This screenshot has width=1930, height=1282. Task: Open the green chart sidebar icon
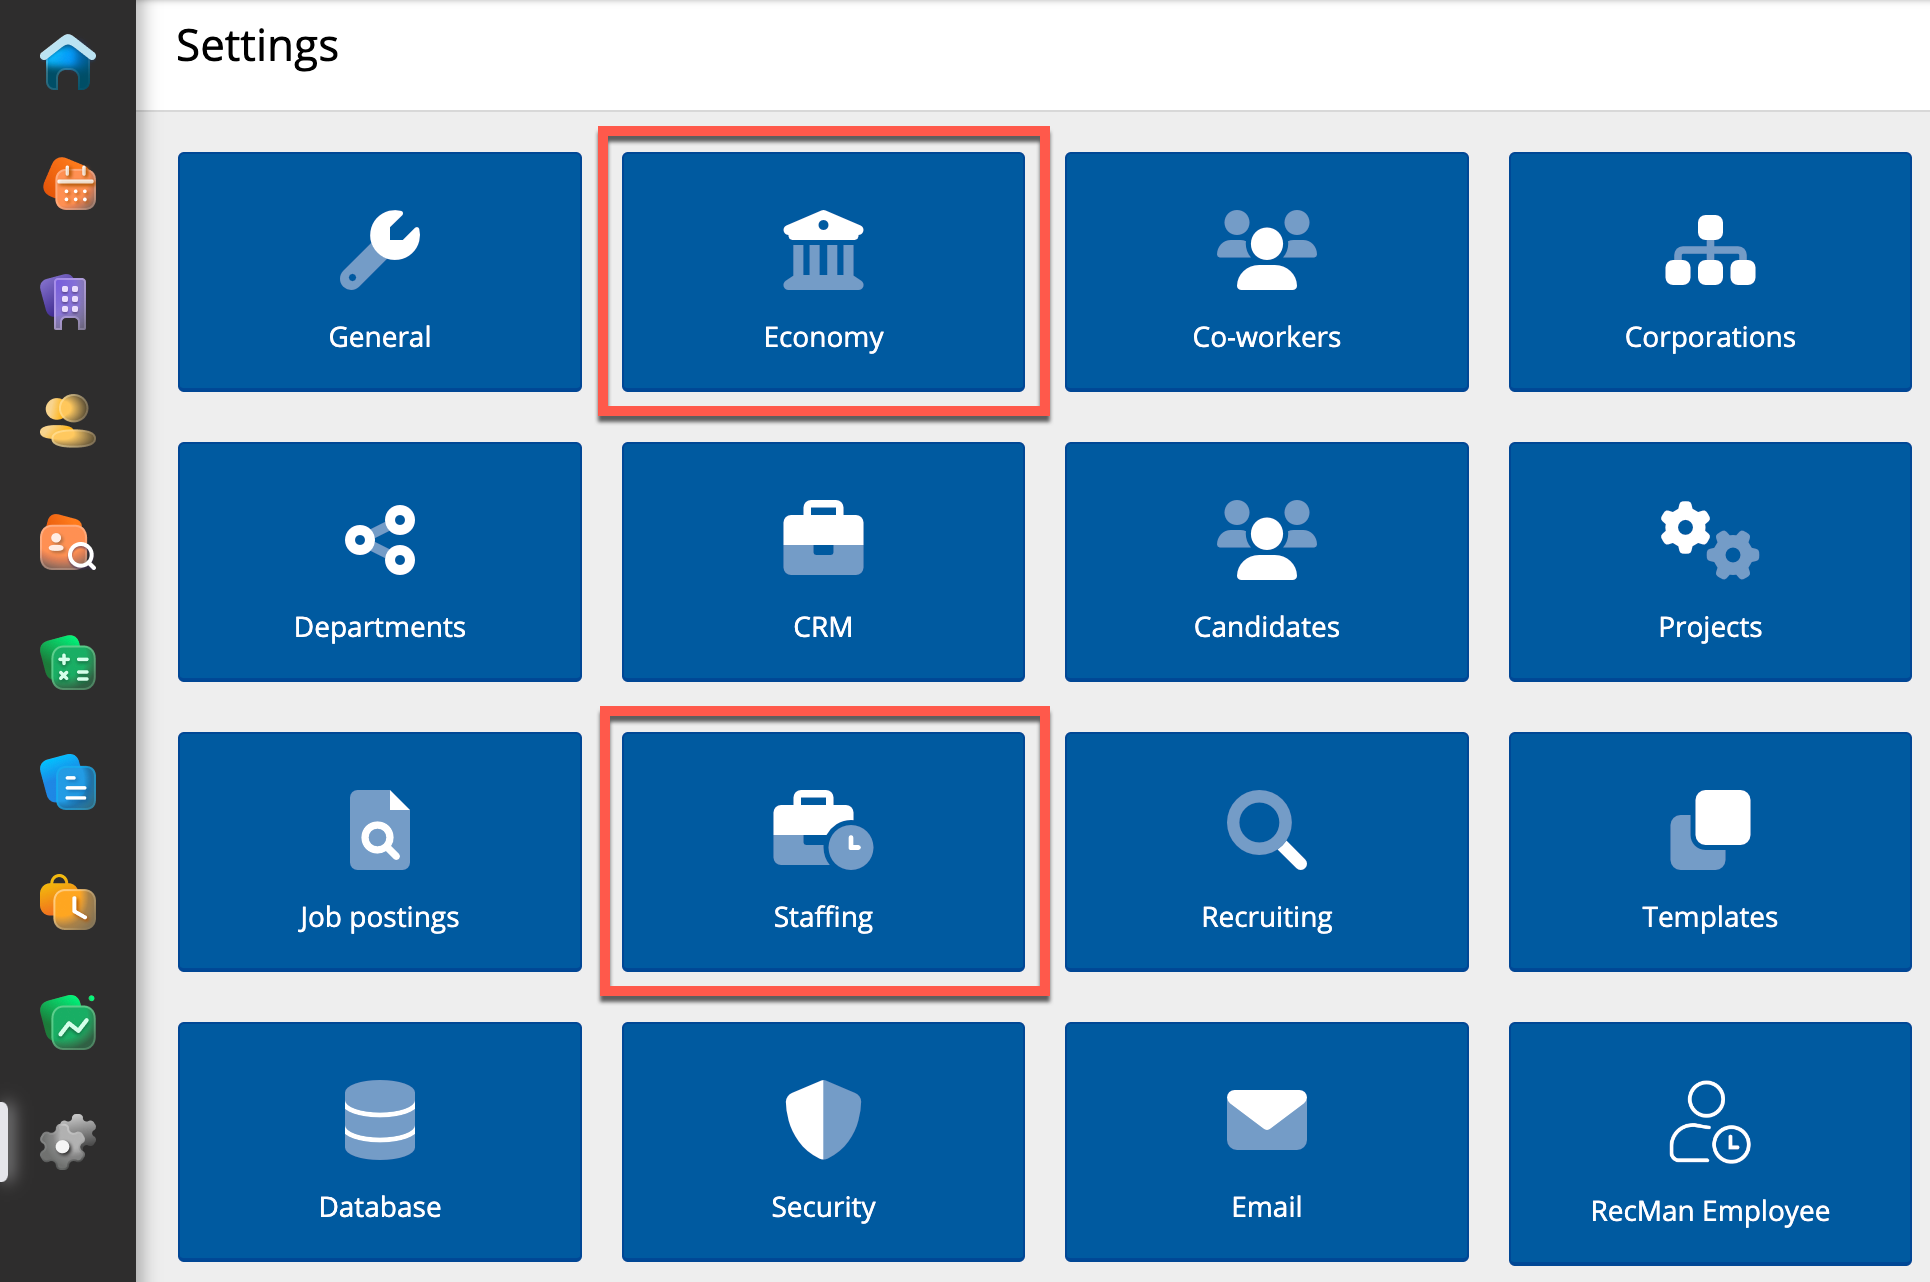pyautogui.click(x=68, y=1023)
